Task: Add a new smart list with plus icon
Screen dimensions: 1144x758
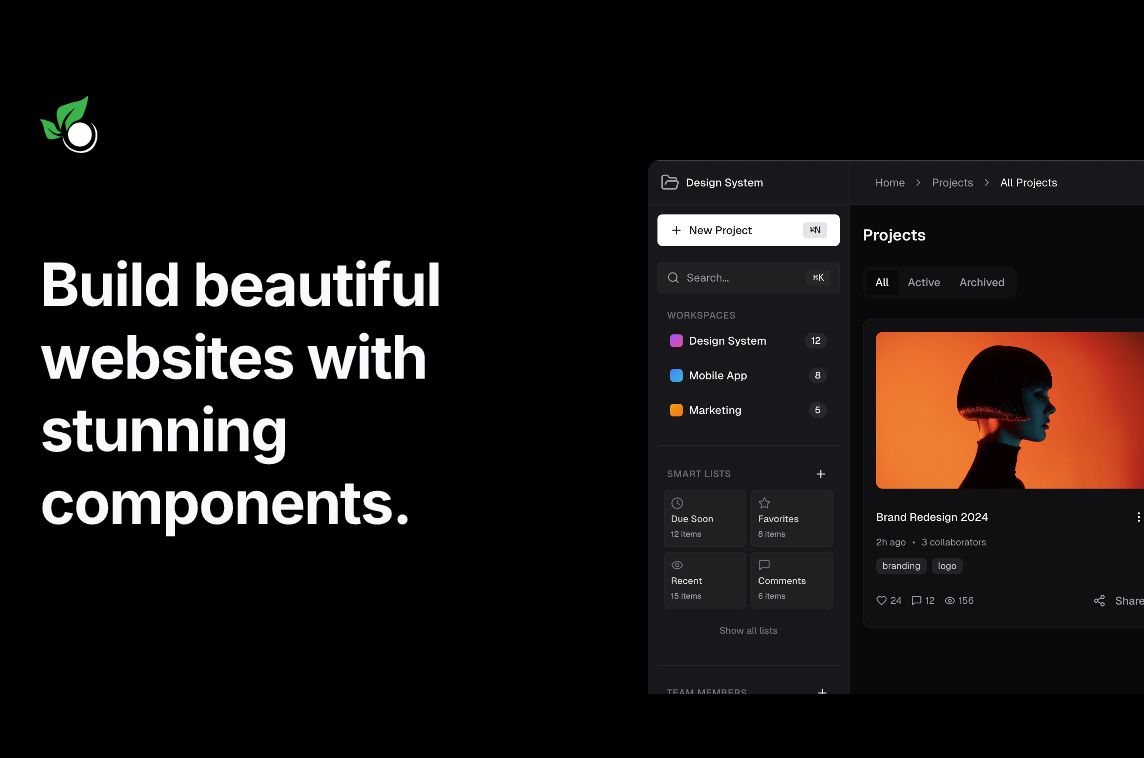Action: pos(821,474)
